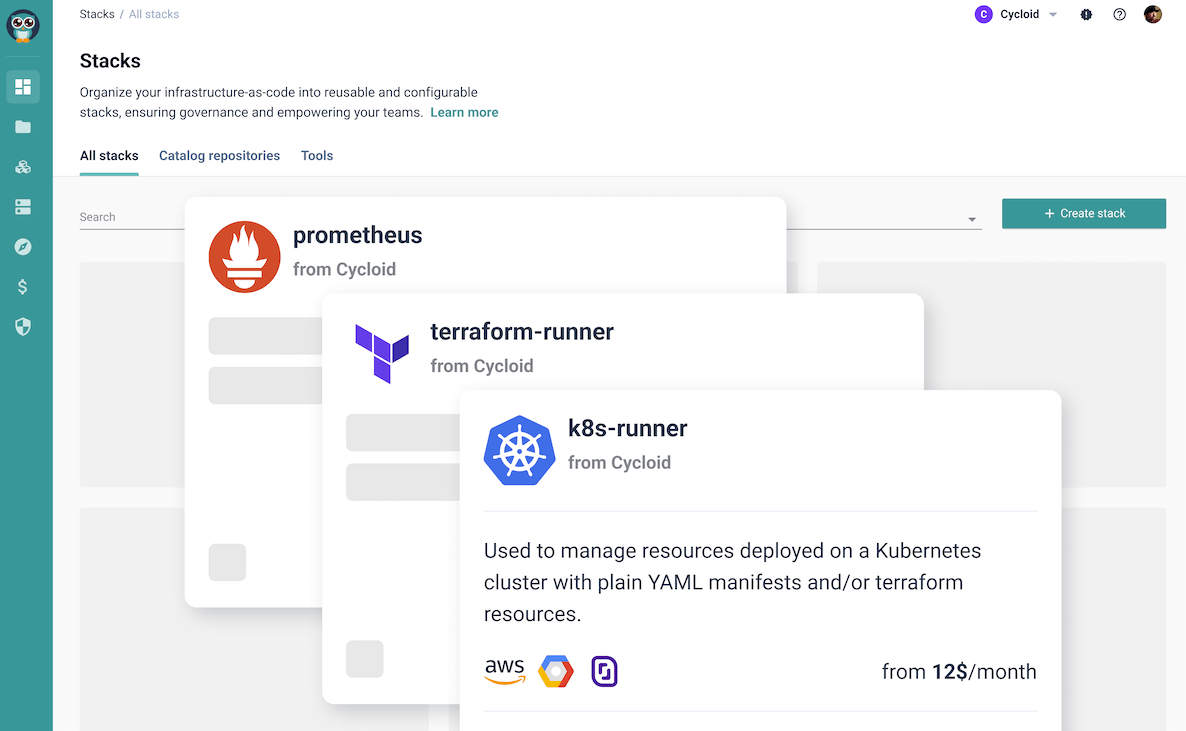
Task: Click the Stacks page heading
Action: click(x=110, y=61)
